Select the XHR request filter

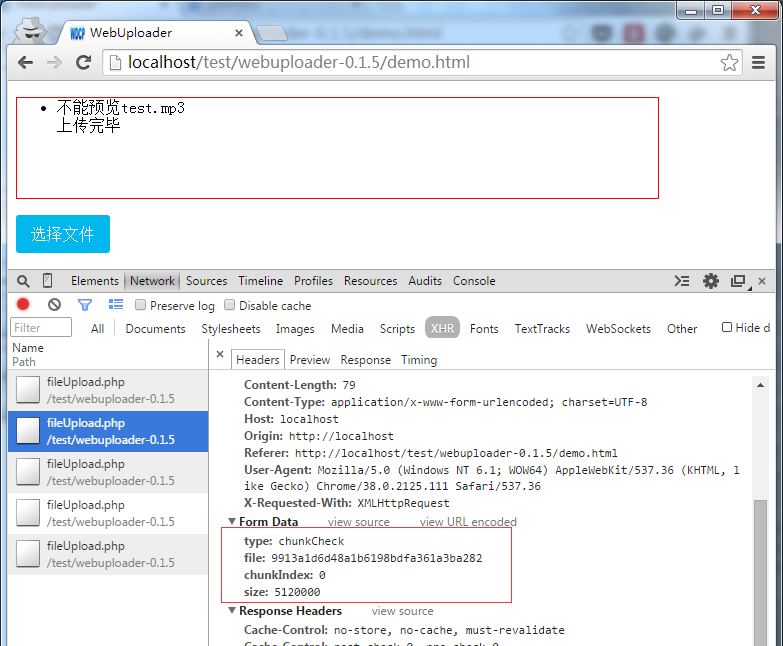(442, 328)
